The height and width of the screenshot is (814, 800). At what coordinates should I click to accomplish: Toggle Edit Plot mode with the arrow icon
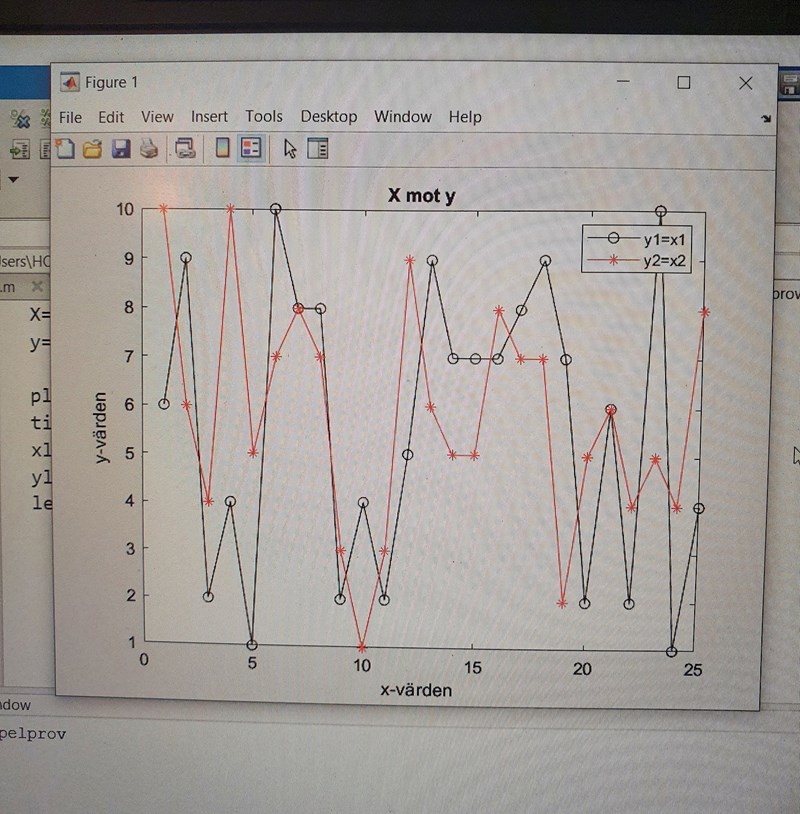(289, 148)
